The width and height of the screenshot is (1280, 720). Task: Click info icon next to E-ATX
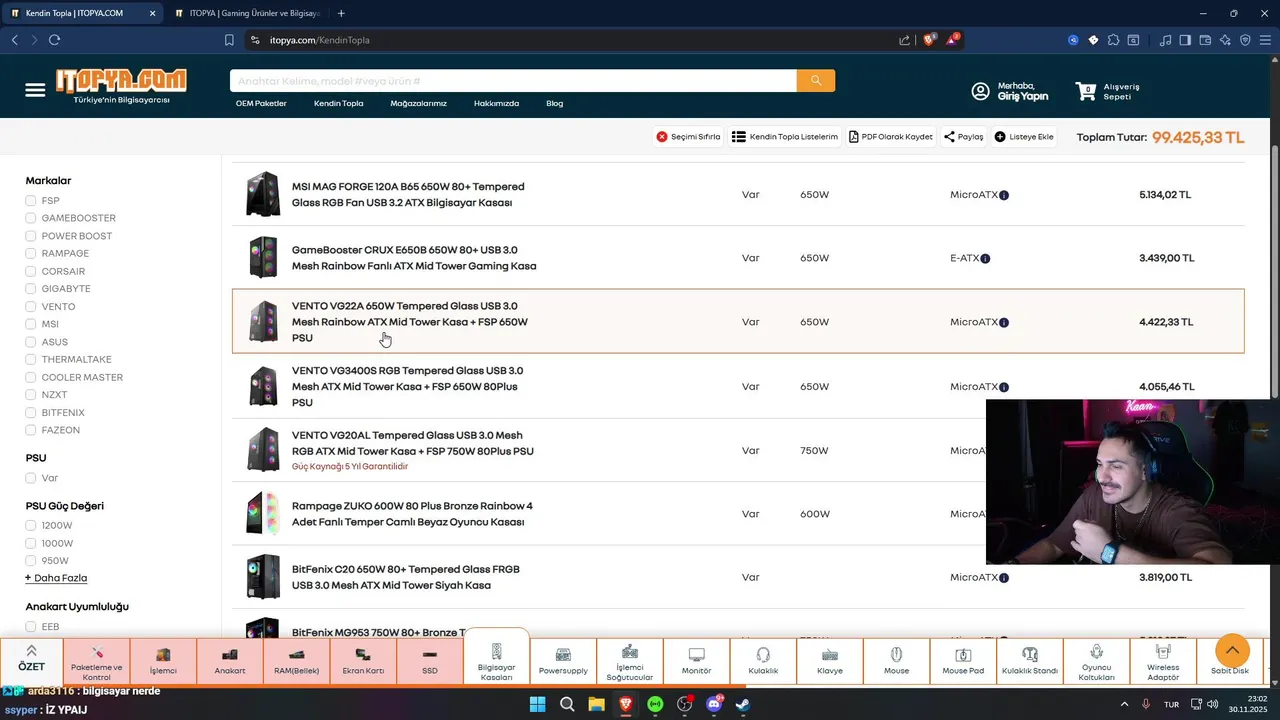(x=985, y=258)
